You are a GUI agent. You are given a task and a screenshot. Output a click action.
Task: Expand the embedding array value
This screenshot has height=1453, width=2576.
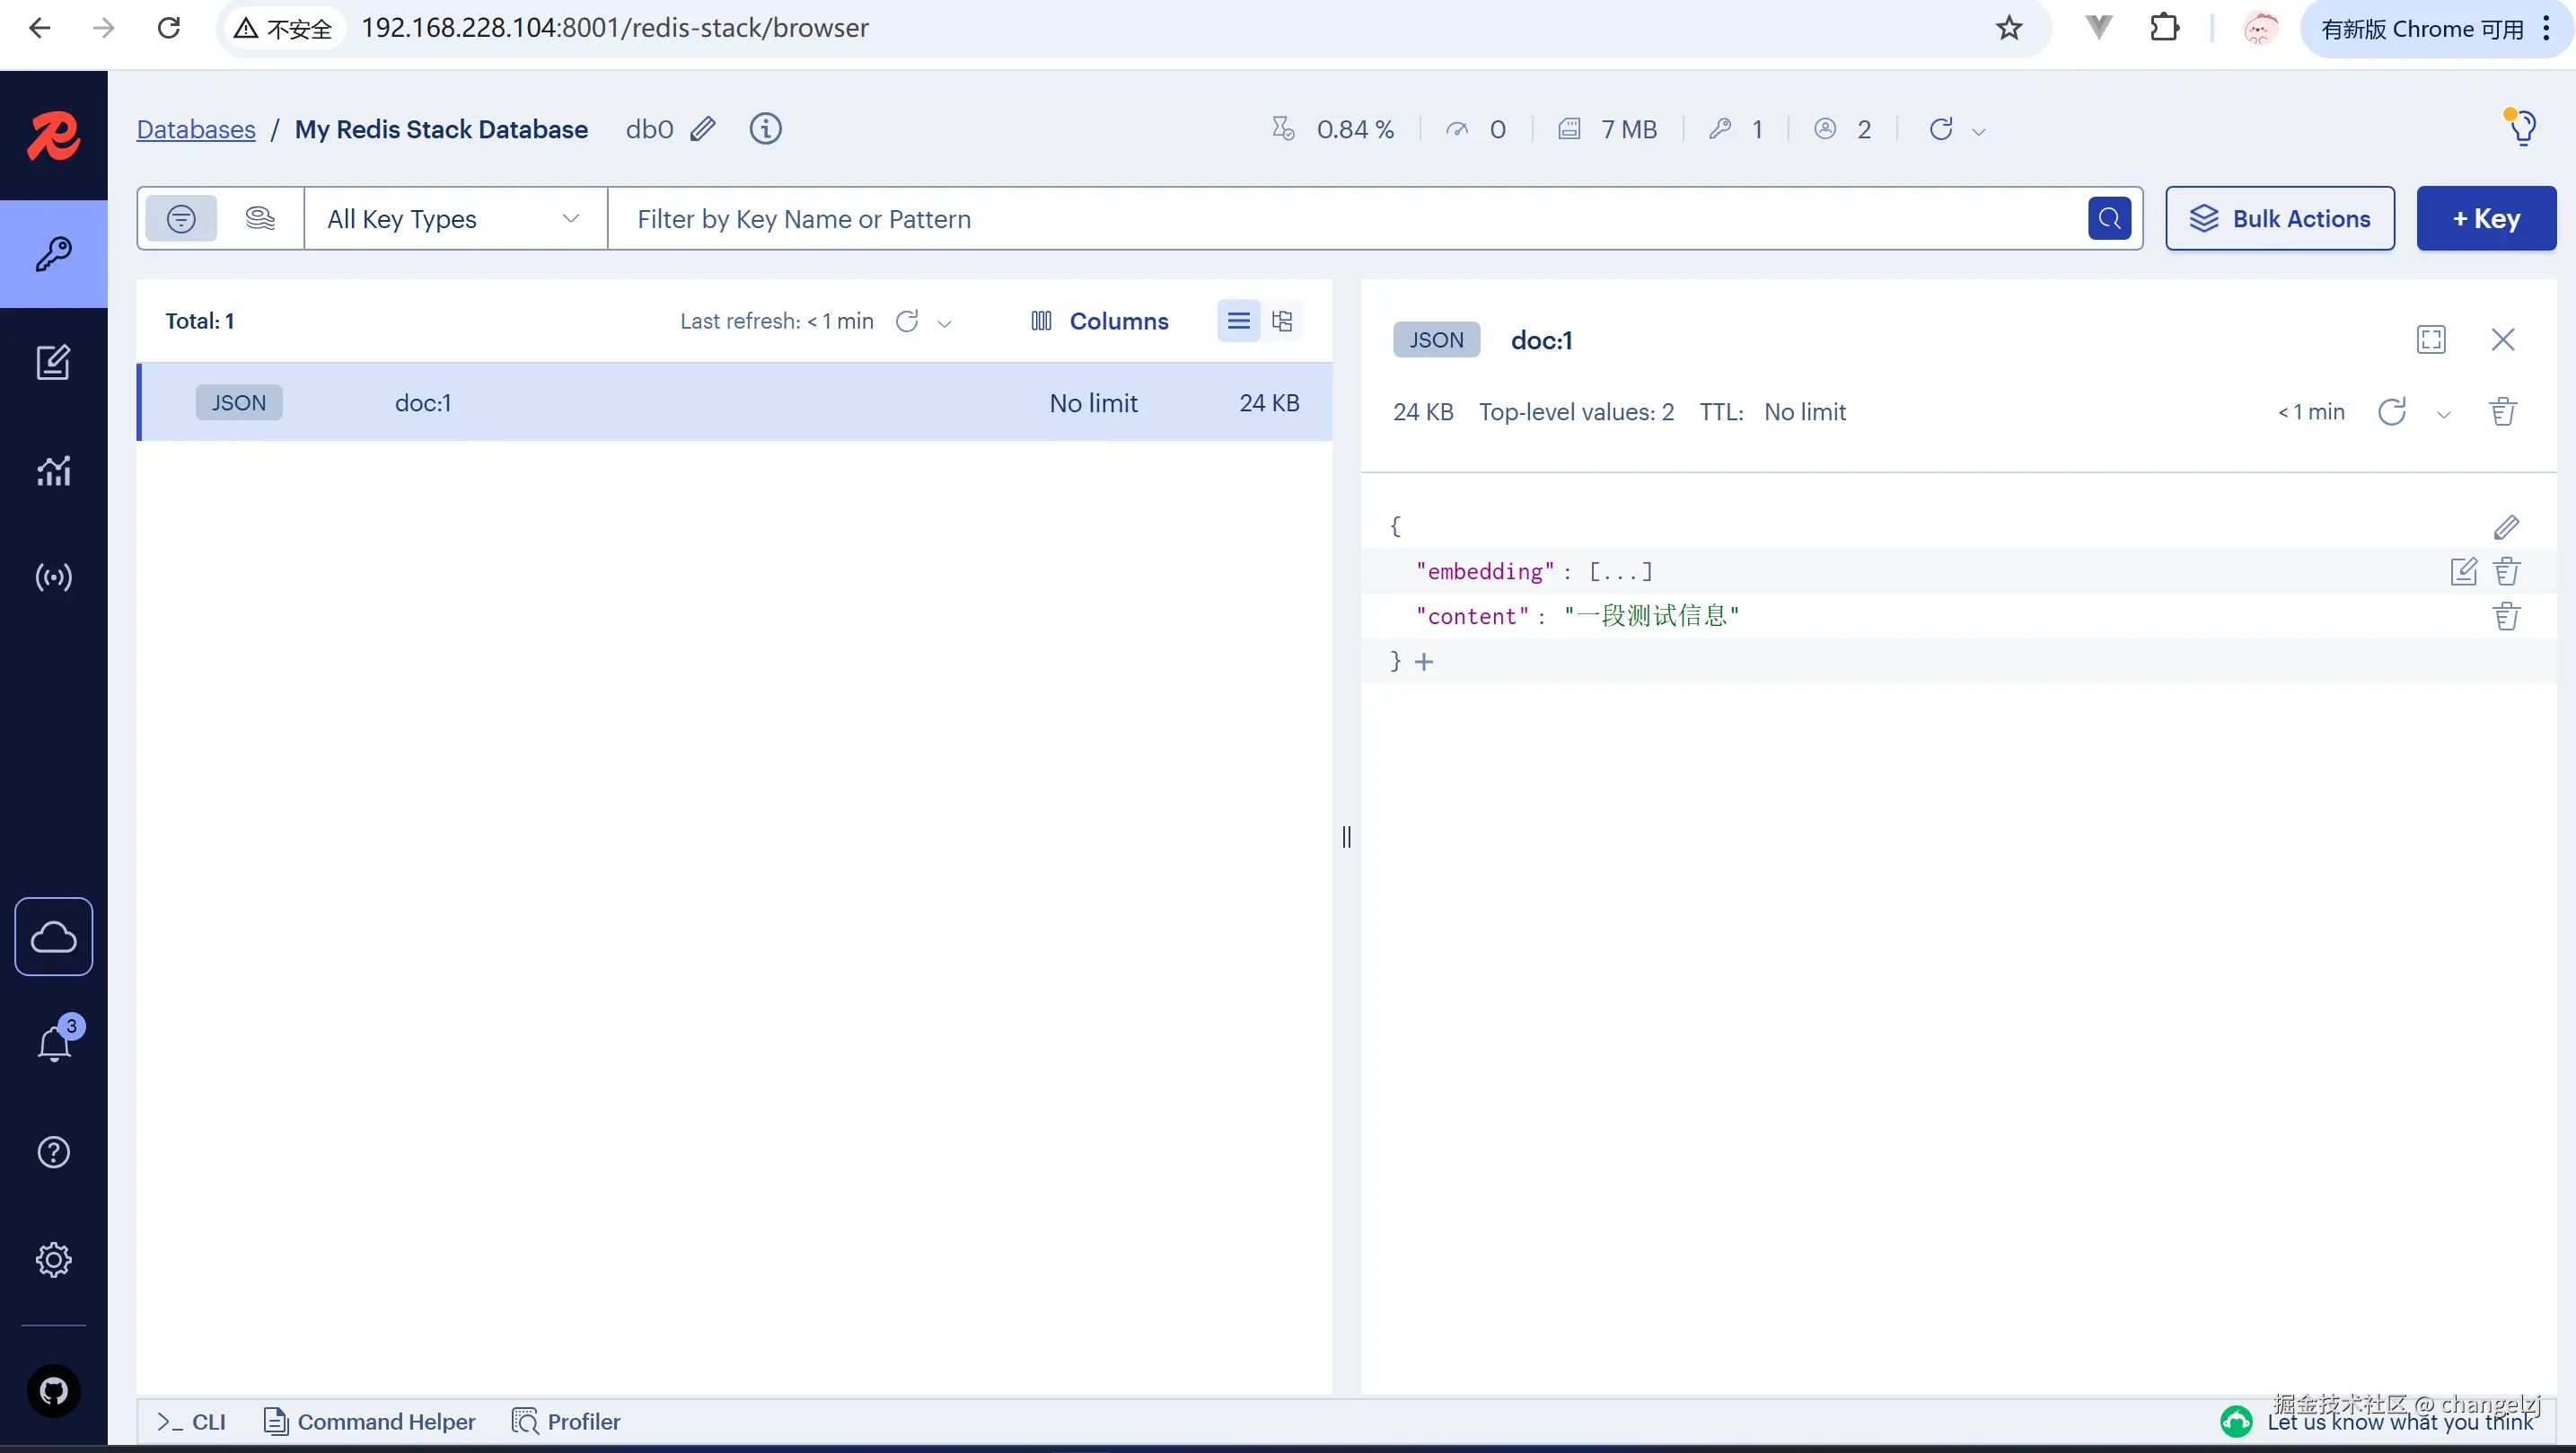1620,571
